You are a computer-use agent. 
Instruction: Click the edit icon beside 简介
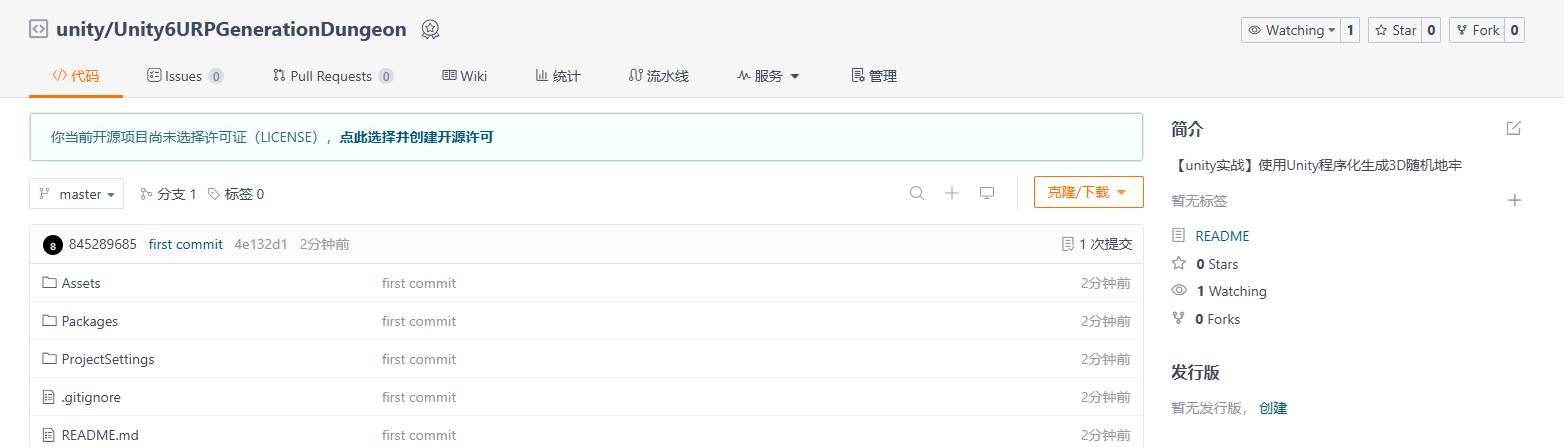click(x=1514, y=128)
